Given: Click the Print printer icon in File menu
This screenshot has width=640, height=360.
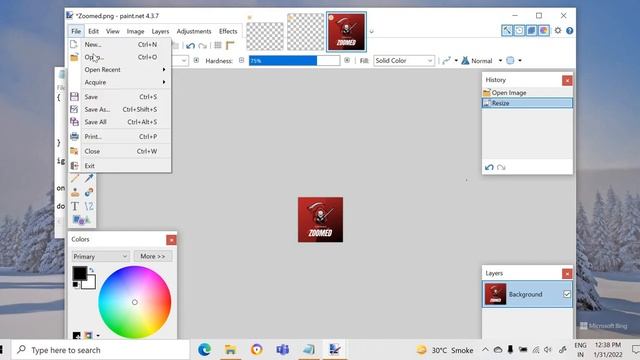Looking at the screenshot, I should [74, 136].
